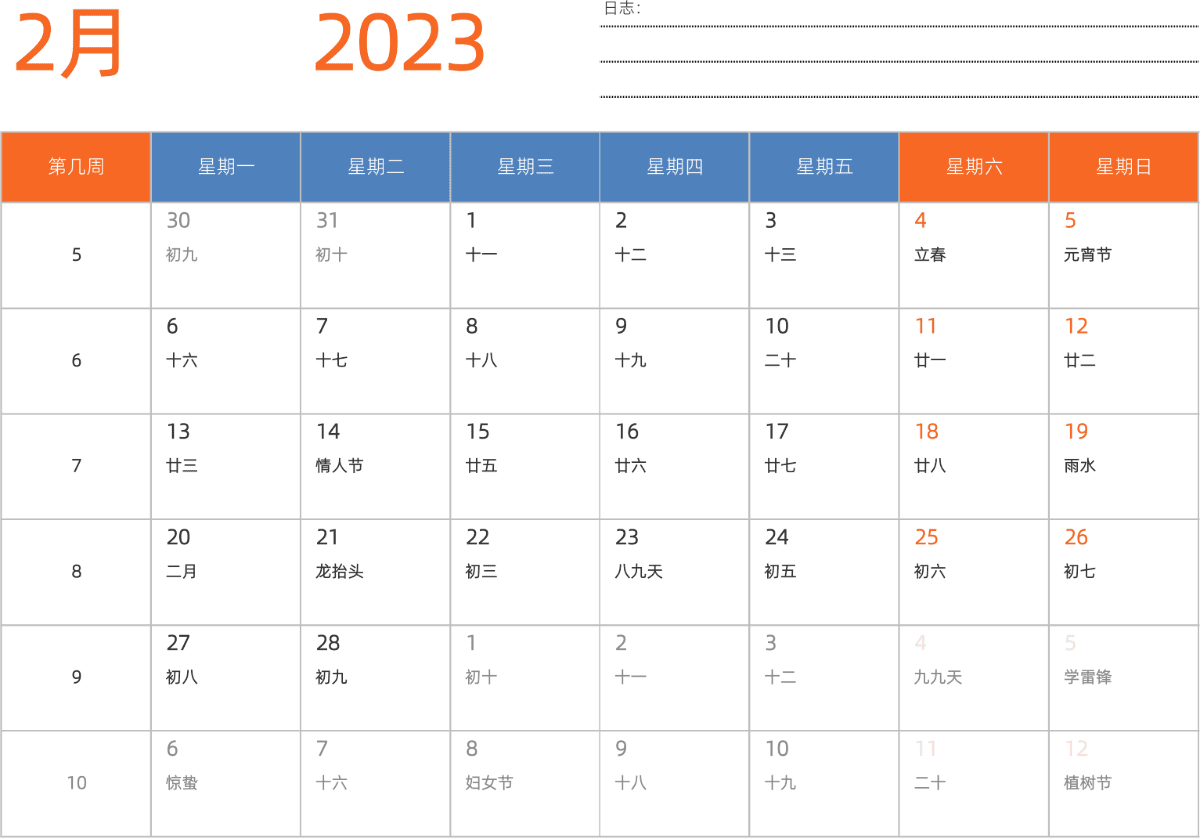
Task: Click the orange 2月 month title
Action: [68, 44]
